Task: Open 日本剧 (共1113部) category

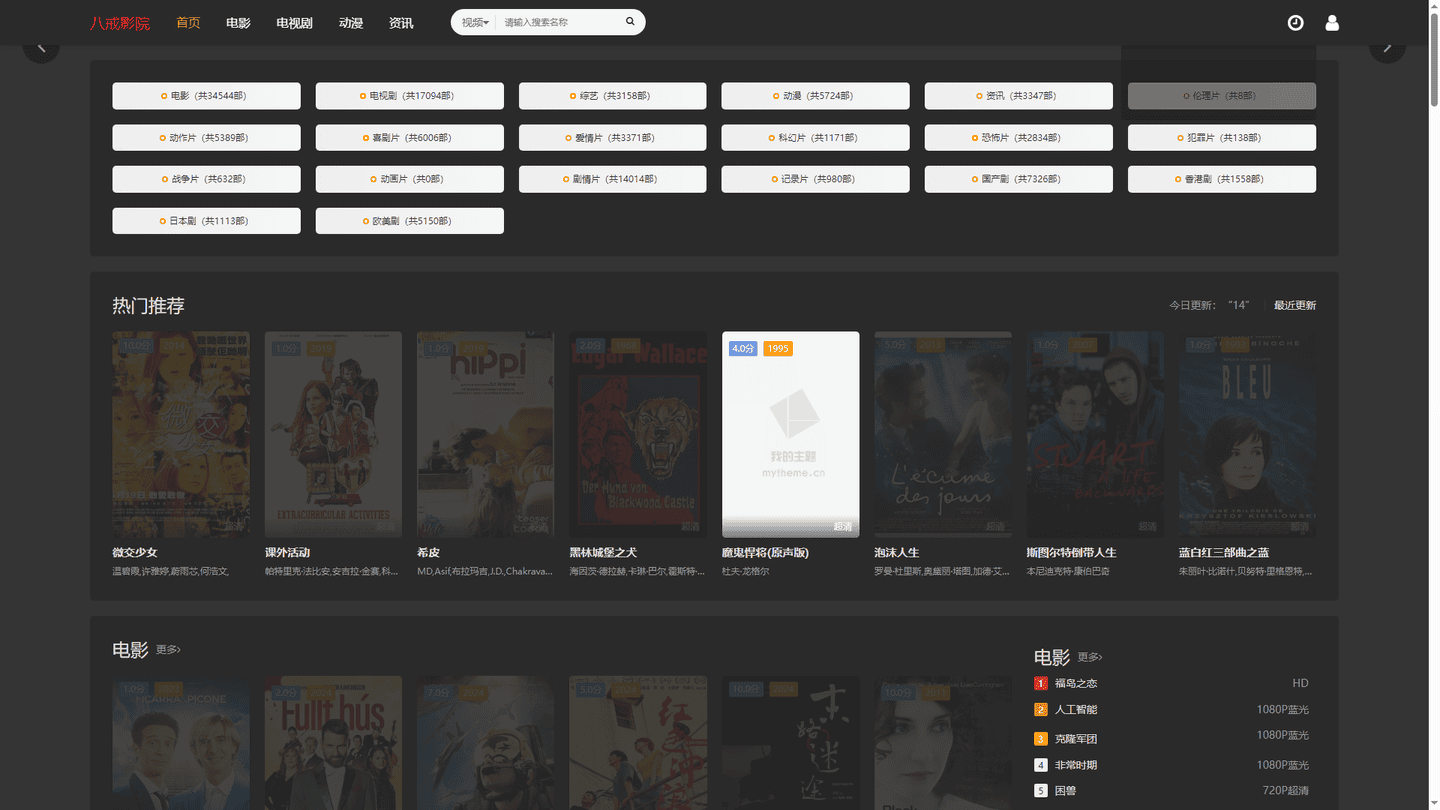Action: [206, 221]
